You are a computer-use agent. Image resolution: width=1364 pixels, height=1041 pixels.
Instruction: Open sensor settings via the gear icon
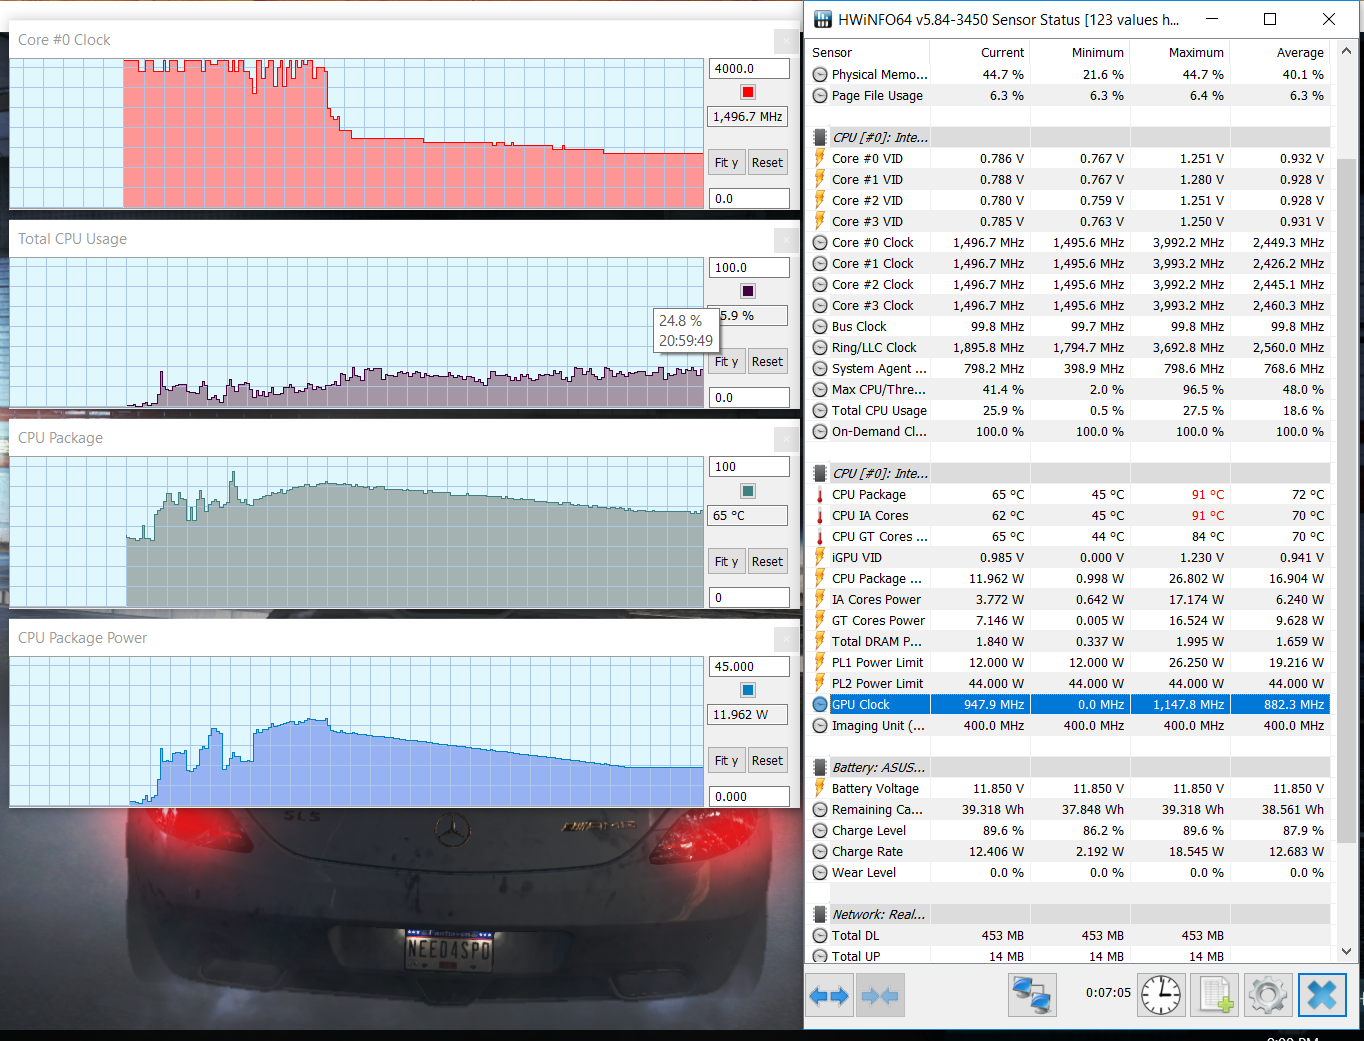click(1268, 996)
